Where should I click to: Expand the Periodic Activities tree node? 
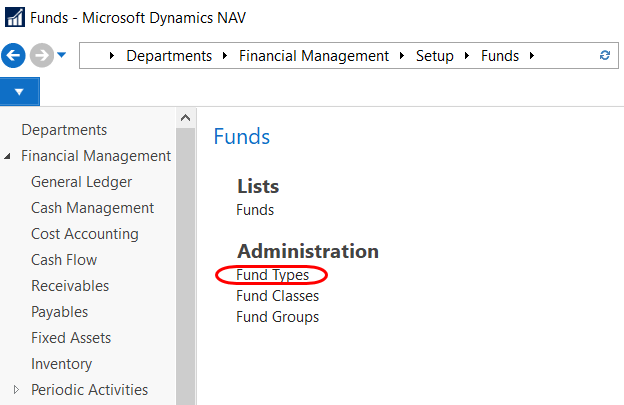pos(15,390)
